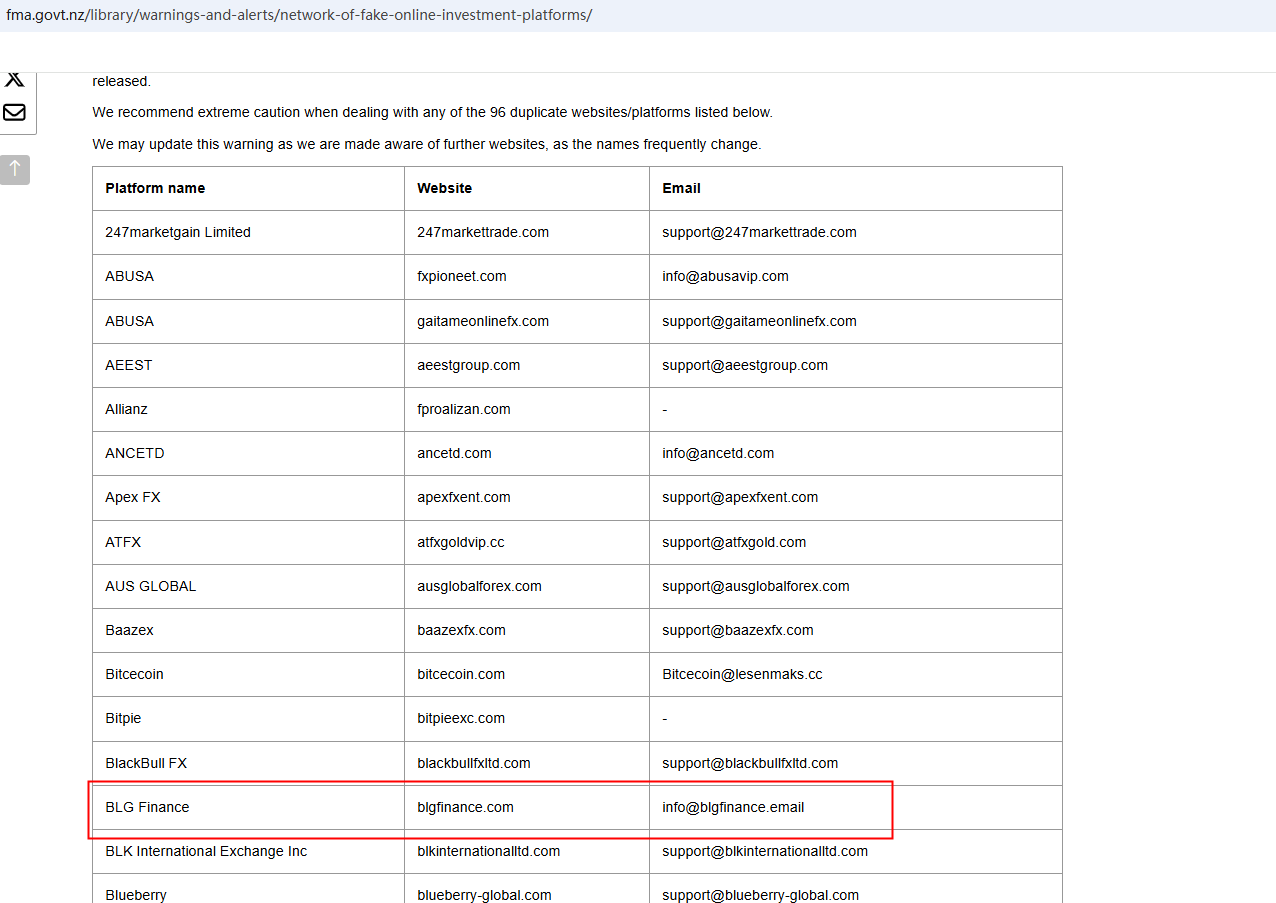Click the Website column header

444,188
